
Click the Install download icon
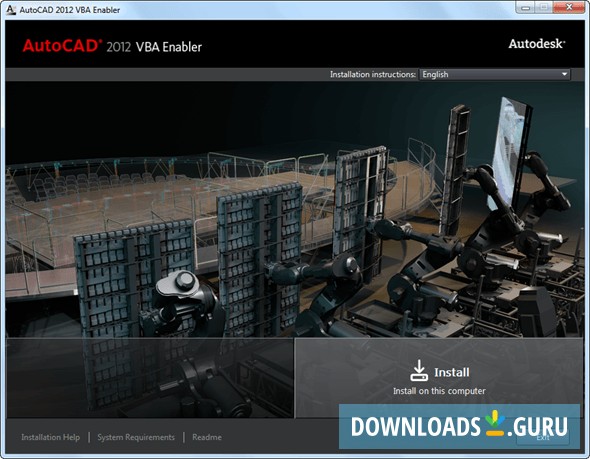pyautogui.click(x=419, y=371)
